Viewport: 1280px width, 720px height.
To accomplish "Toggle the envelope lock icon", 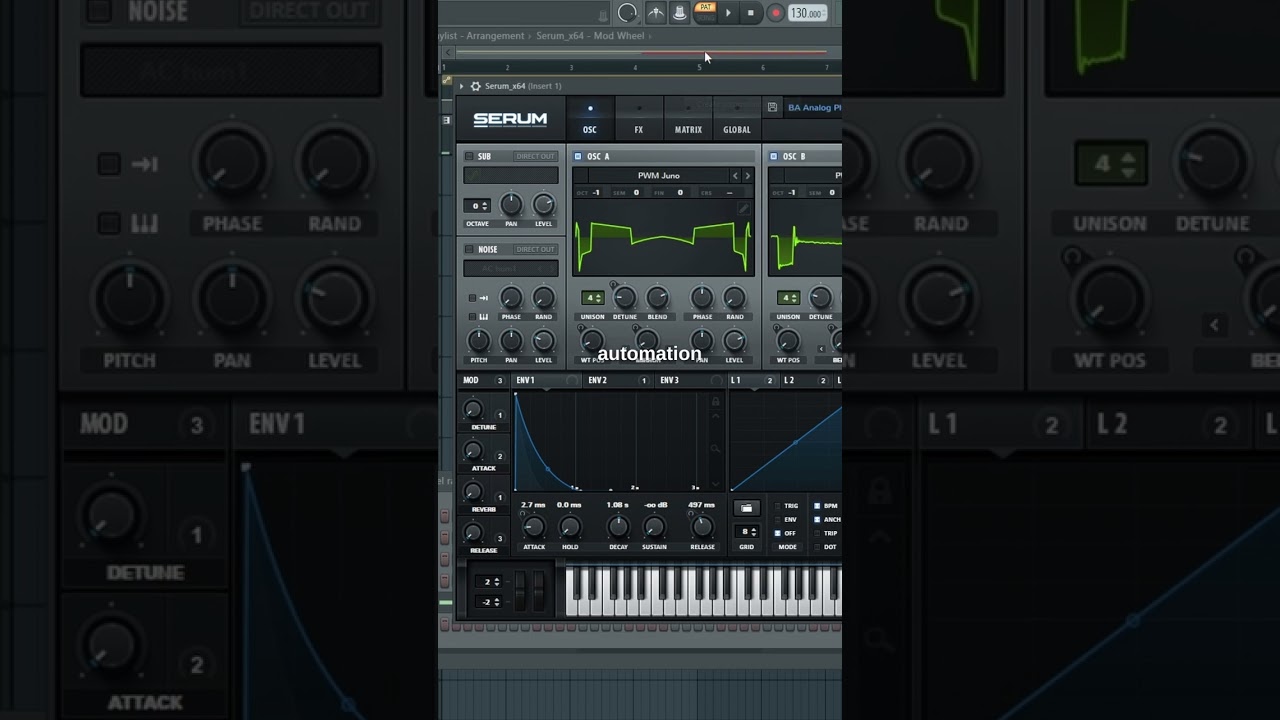I will click(715, 401).
